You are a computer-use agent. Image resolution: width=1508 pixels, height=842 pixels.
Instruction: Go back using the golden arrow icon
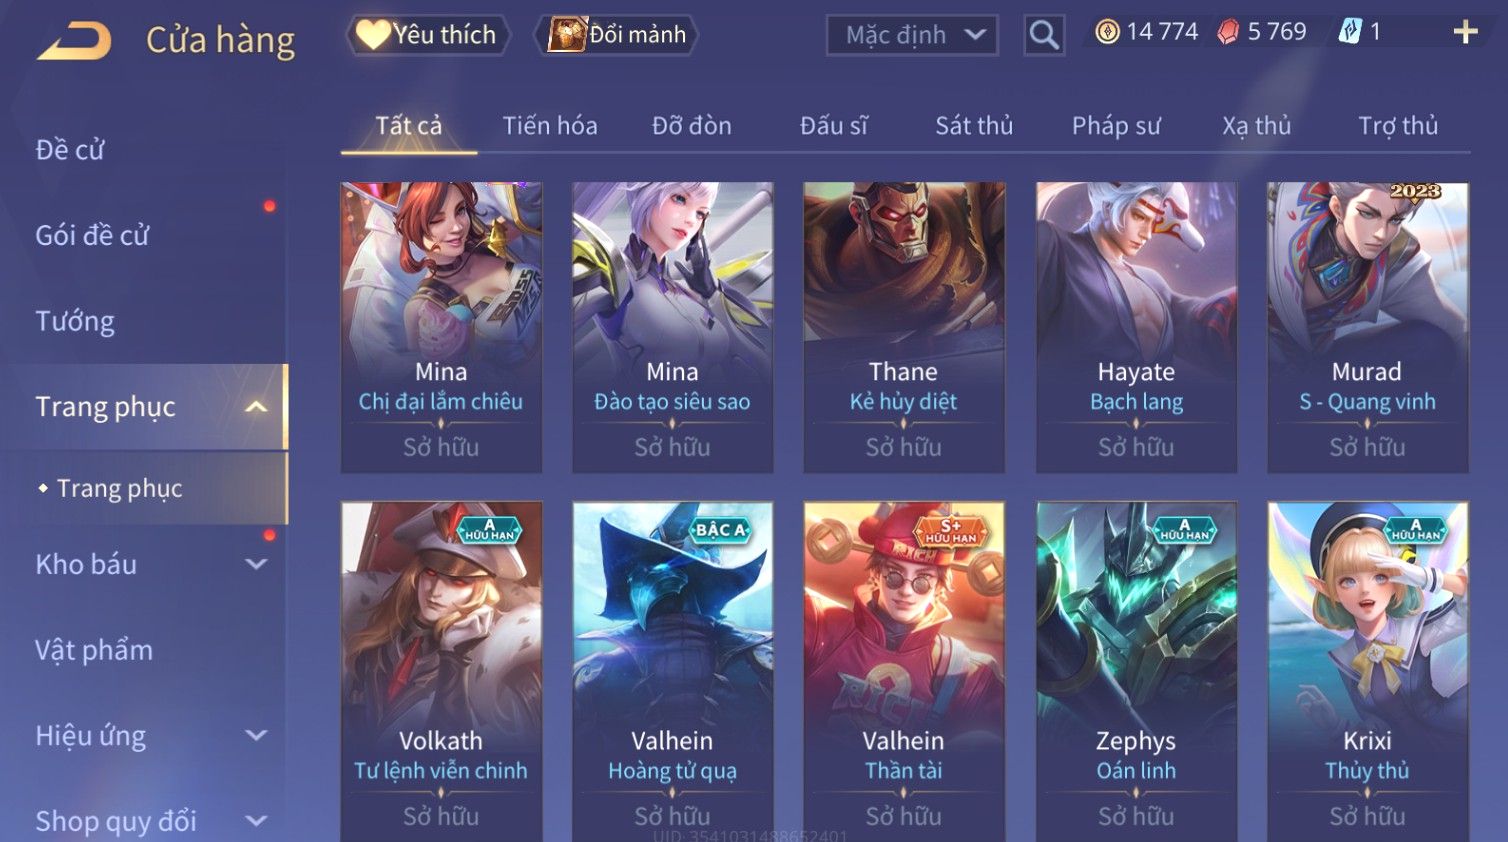click(74, 40)
